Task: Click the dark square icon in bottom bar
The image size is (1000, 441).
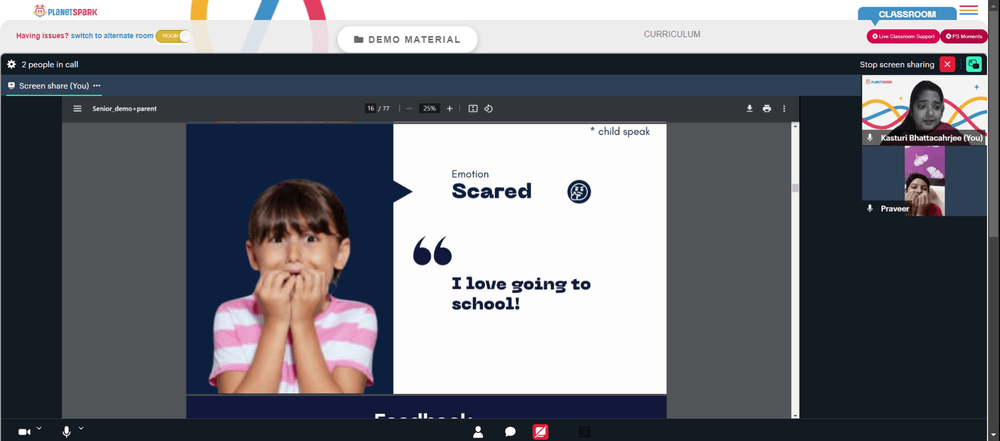Action: (x=584, y=432)
